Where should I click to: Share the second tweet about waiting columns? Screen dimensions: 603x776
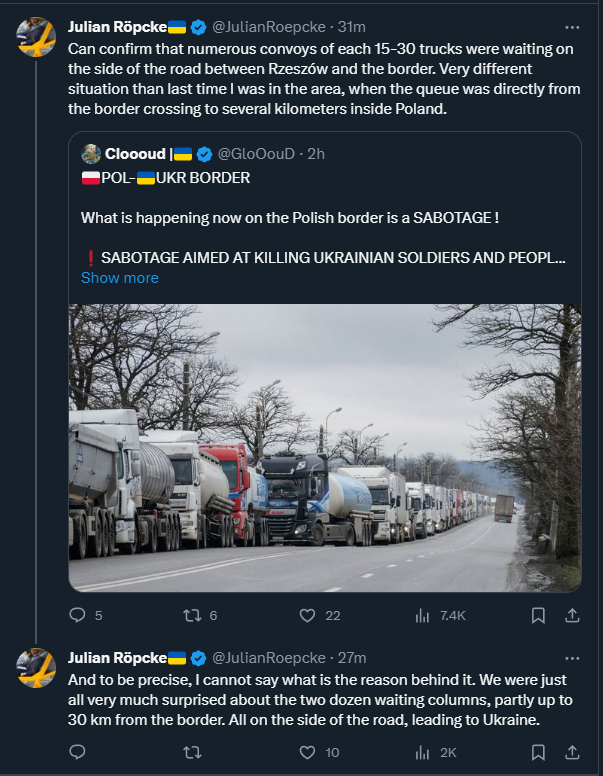[572, 752]
